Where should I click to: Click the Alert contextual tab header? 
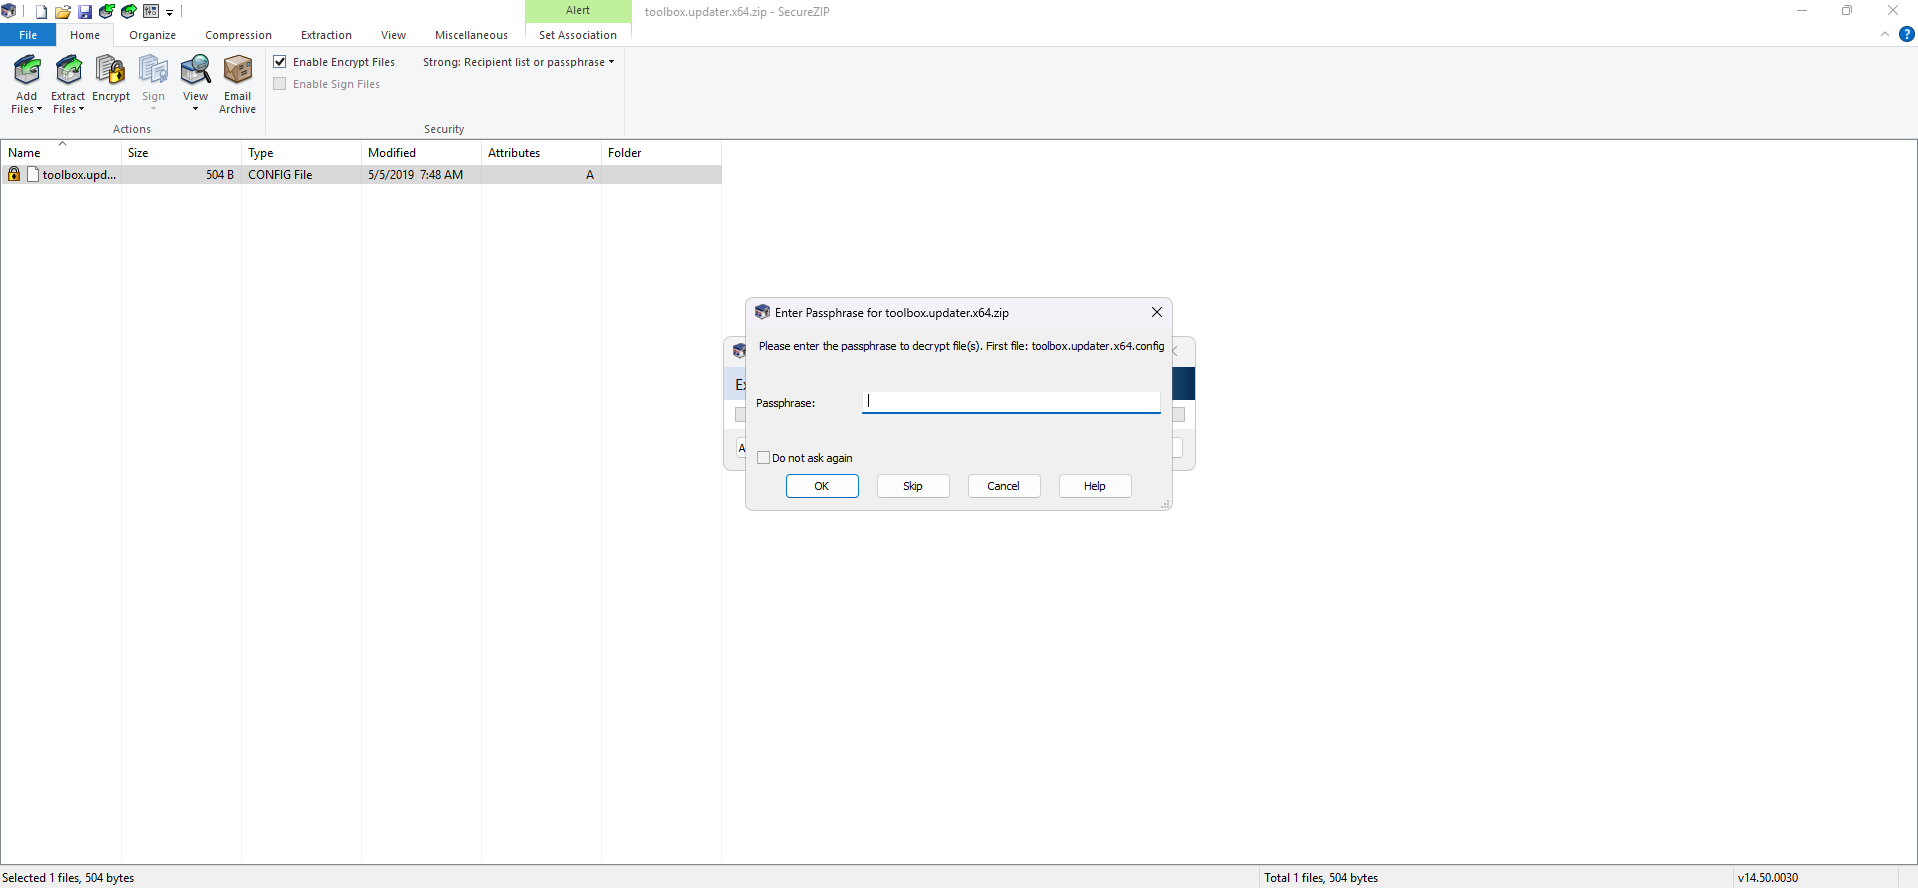578,11
